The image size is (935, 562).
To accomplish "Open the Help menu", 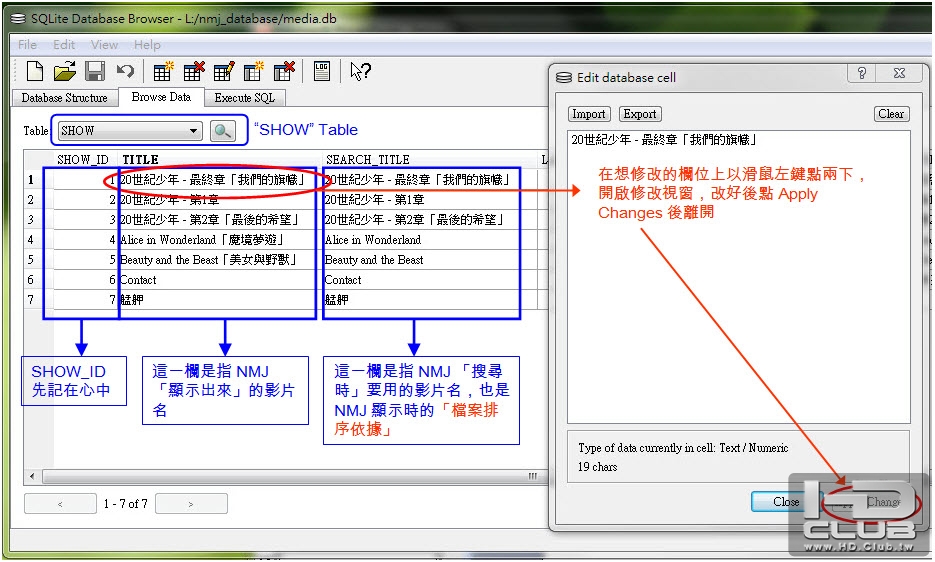I will click(147, 45).
